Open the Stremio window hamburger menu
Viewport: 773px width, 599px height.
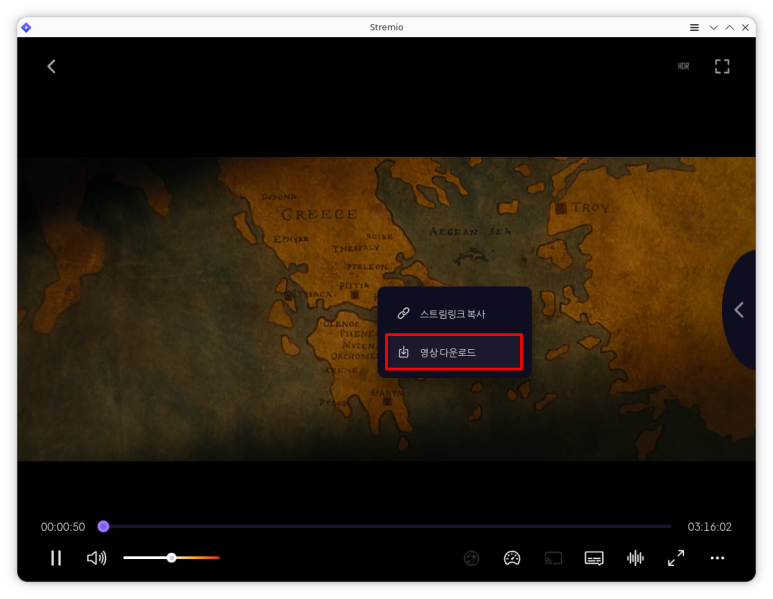click(694, 28)
